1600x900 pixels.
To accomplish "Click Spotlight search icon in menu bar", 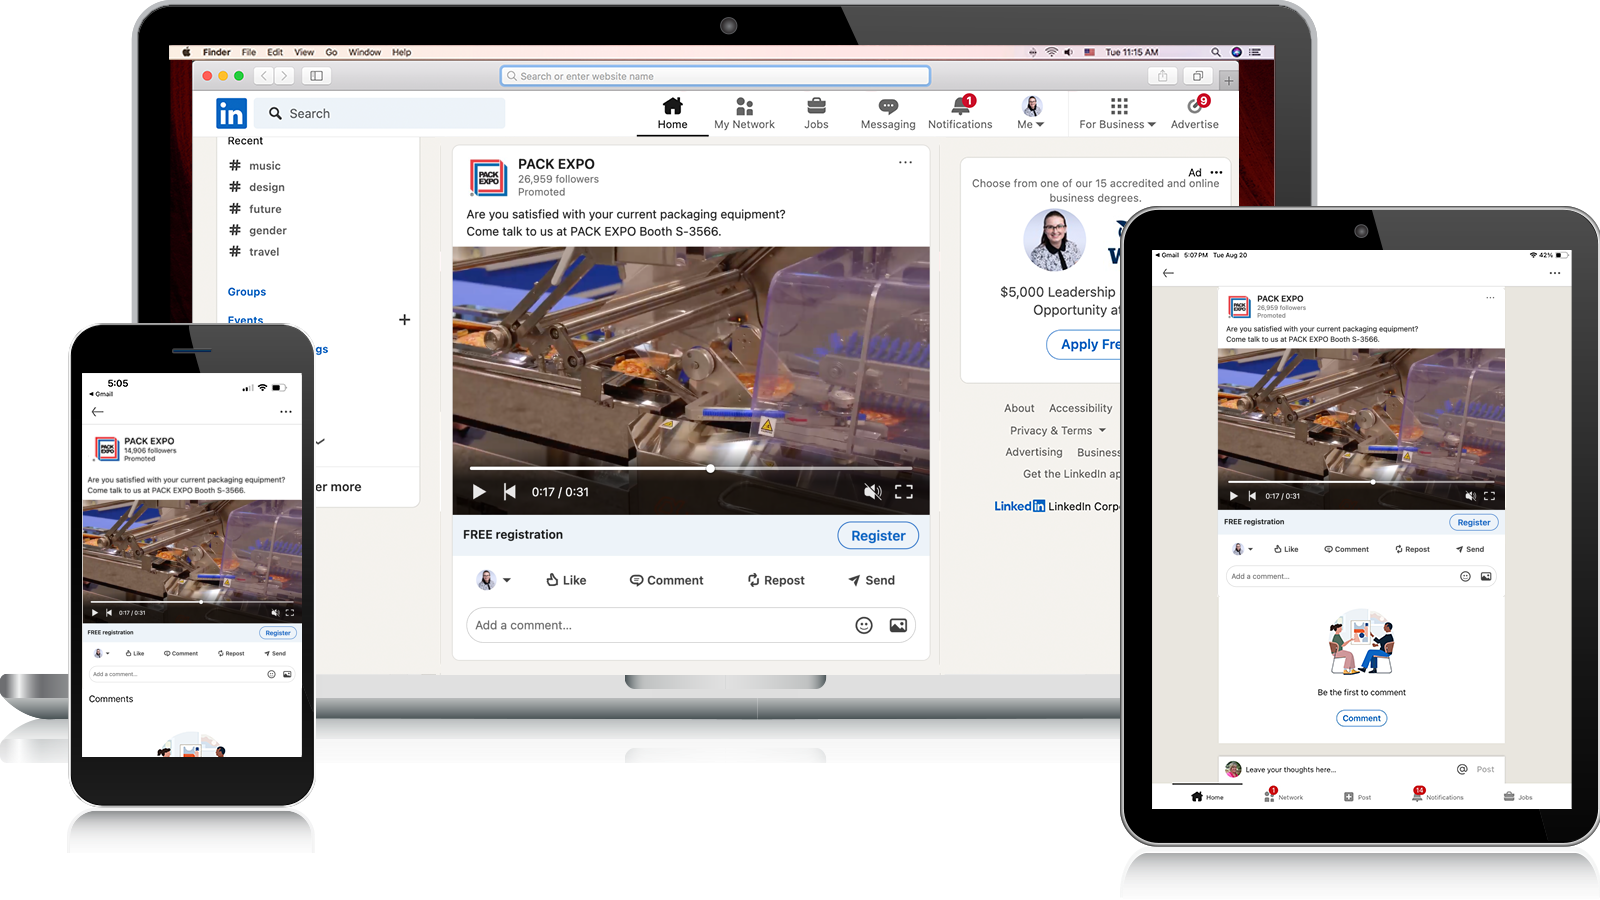I will pyautogui.click(x=1216, y=52).
